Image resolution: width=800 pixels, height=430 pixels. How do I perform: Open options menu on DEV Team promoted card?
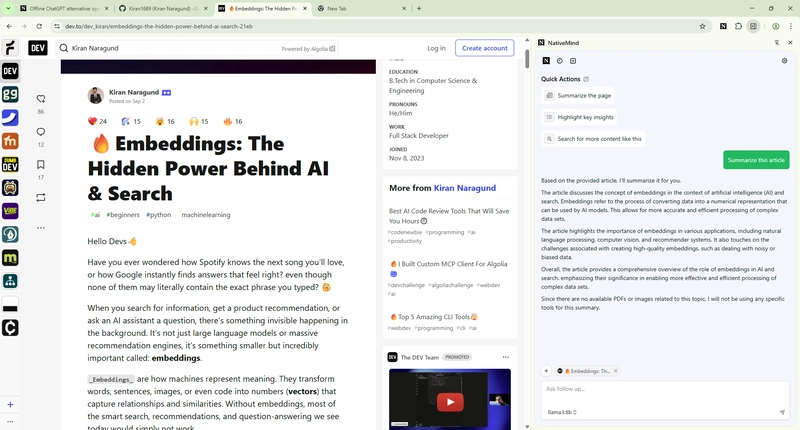(x=506, y=357)
